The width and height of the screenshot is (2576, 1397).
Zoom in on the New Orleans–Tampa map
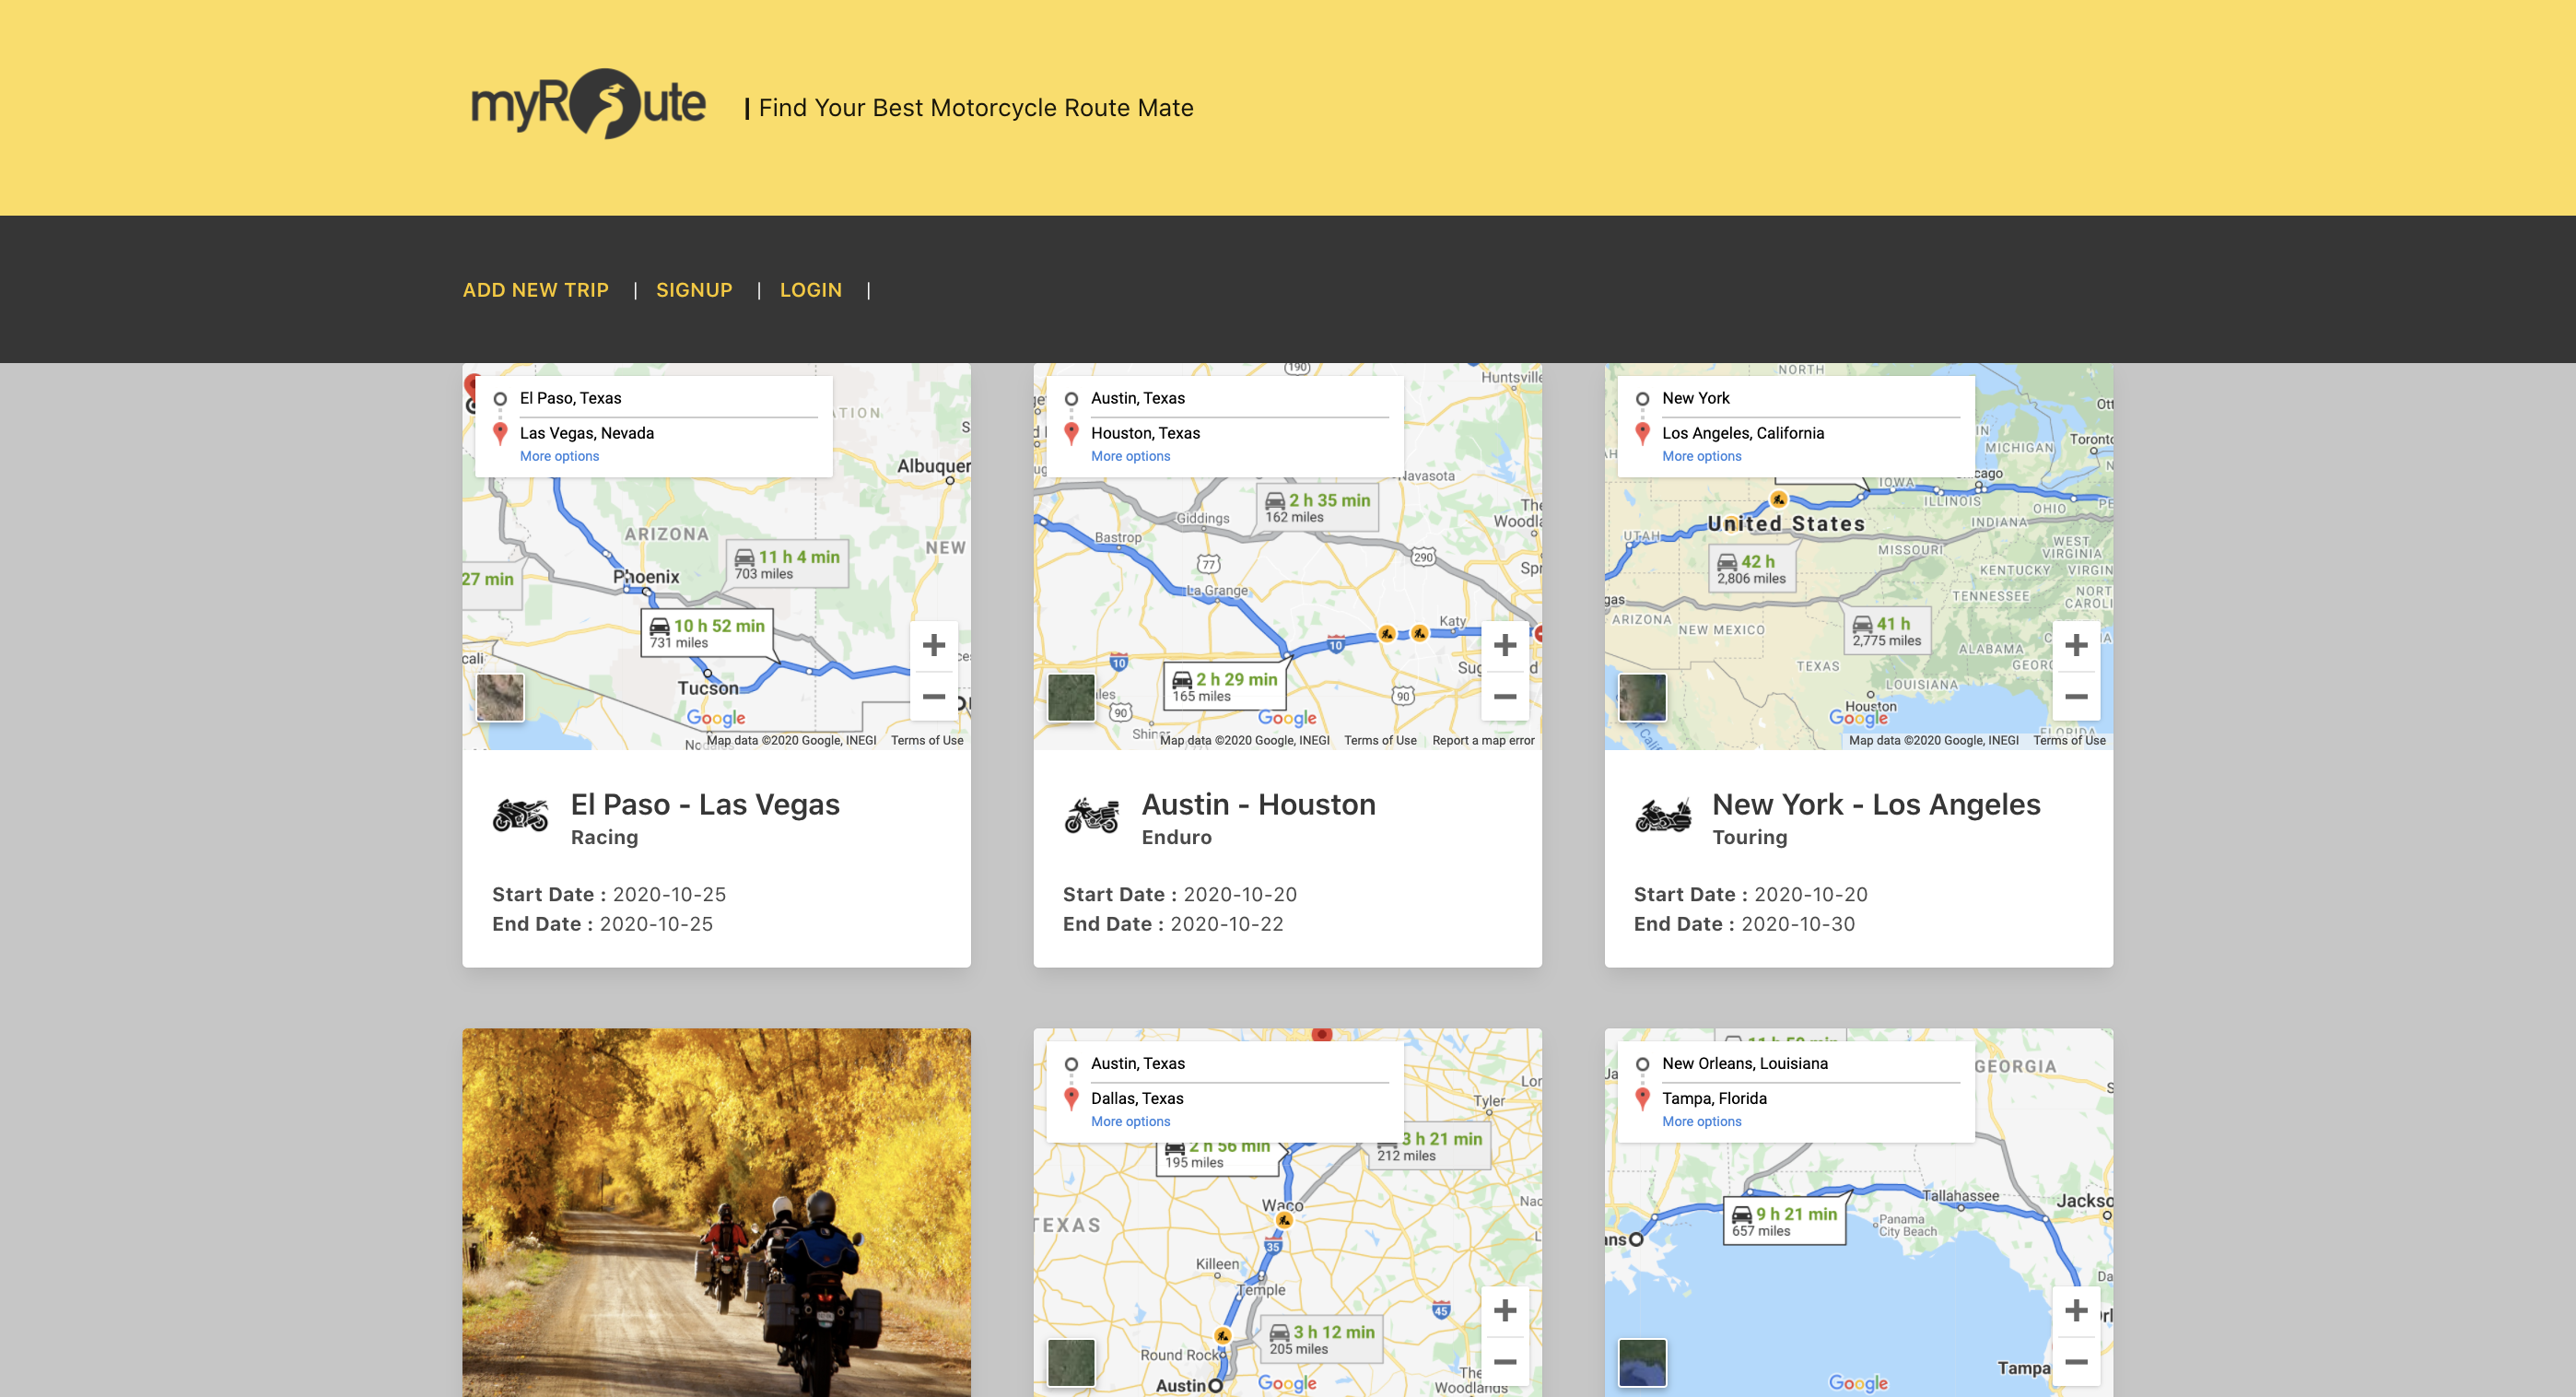(2075, 1310)
